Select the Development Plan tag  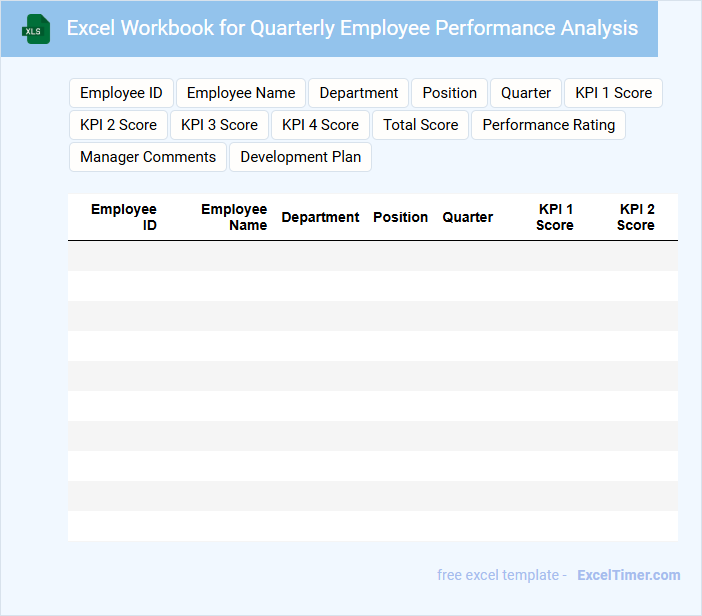pos(300,157)
